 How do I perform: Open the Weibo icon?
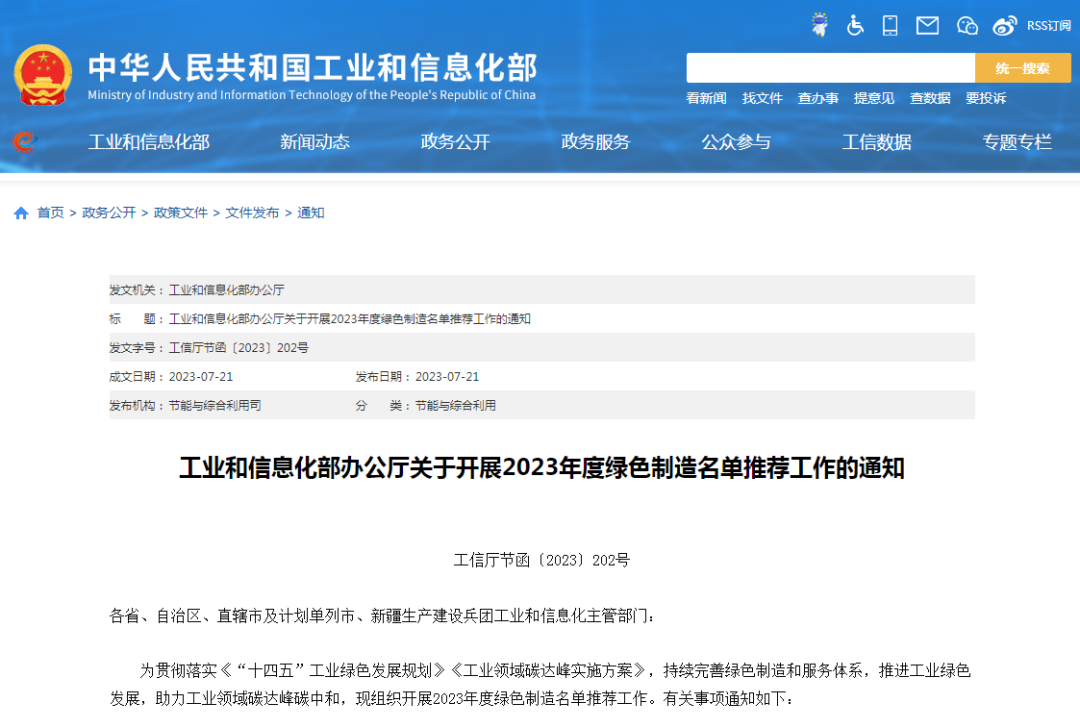pos(1004,26)
